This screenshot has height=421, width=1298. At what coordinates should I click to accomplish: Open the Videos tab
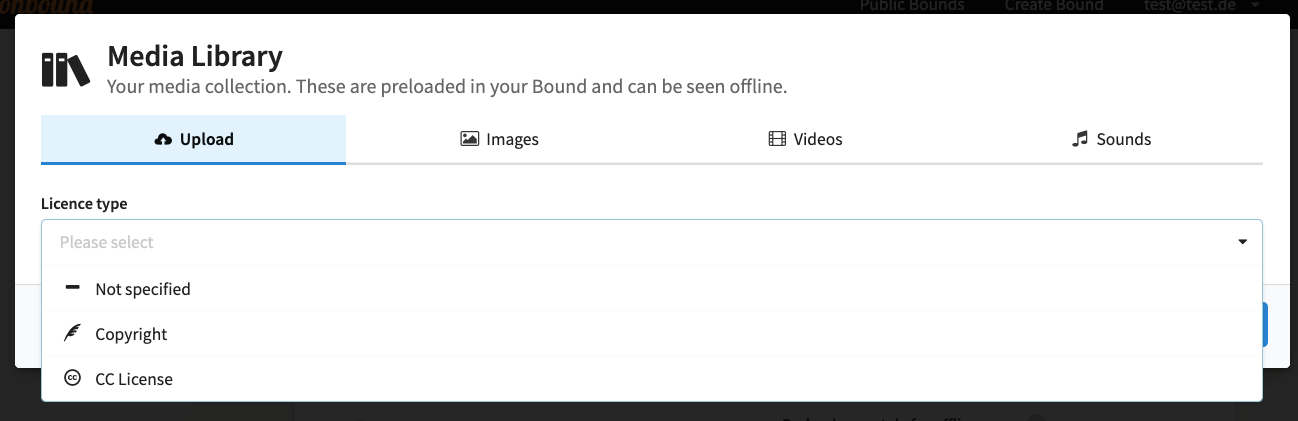[805, 139]
